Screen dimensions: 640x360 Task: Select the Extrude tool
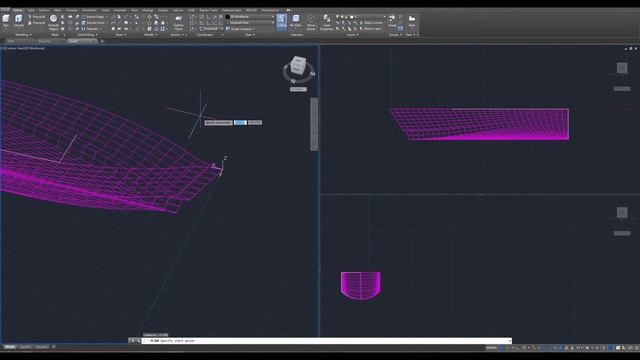19,20
